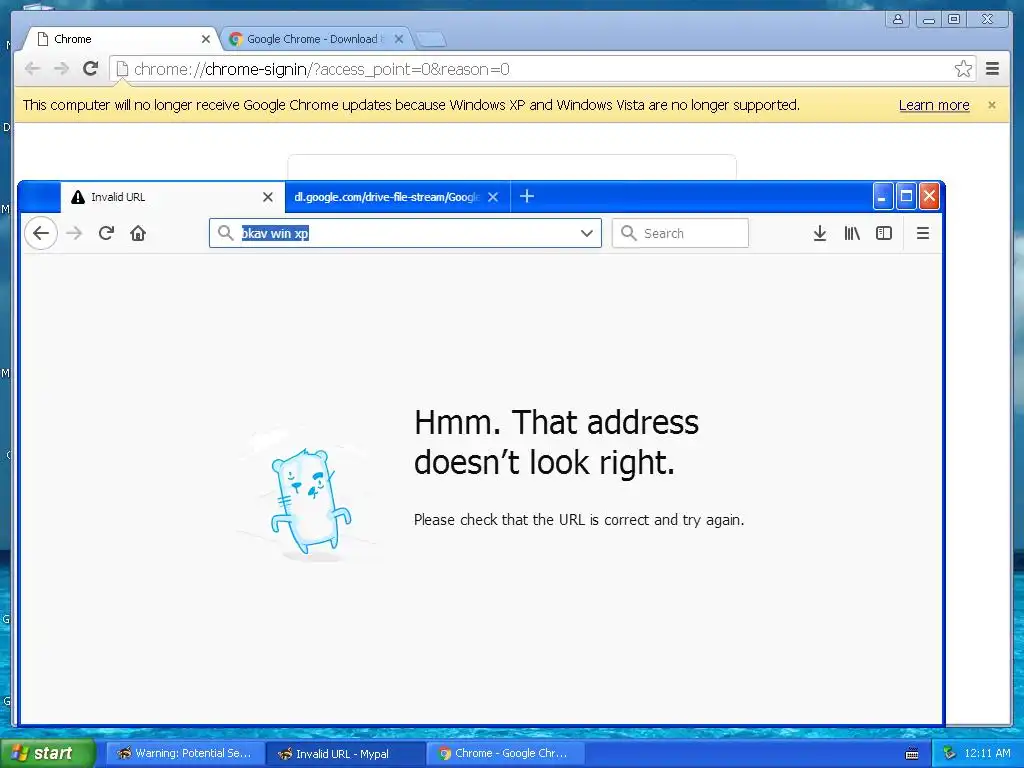
Task: Close the Invalid URL tab
Action: pos(268,197)
